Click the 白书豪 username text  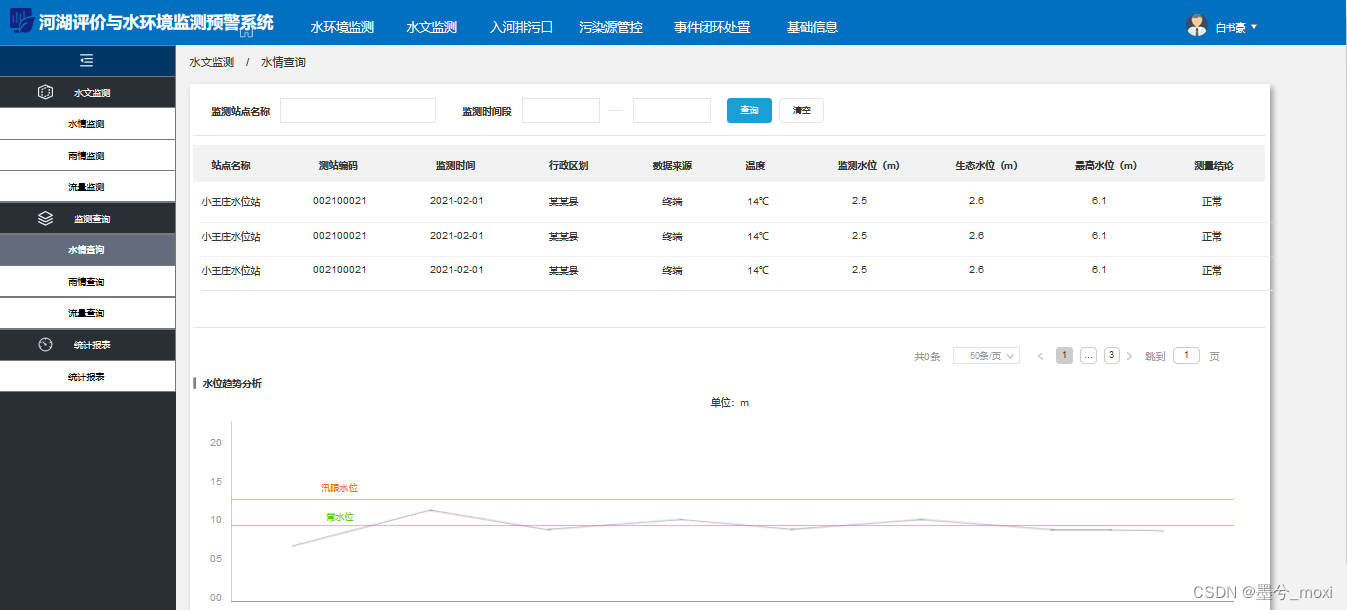1230,28
